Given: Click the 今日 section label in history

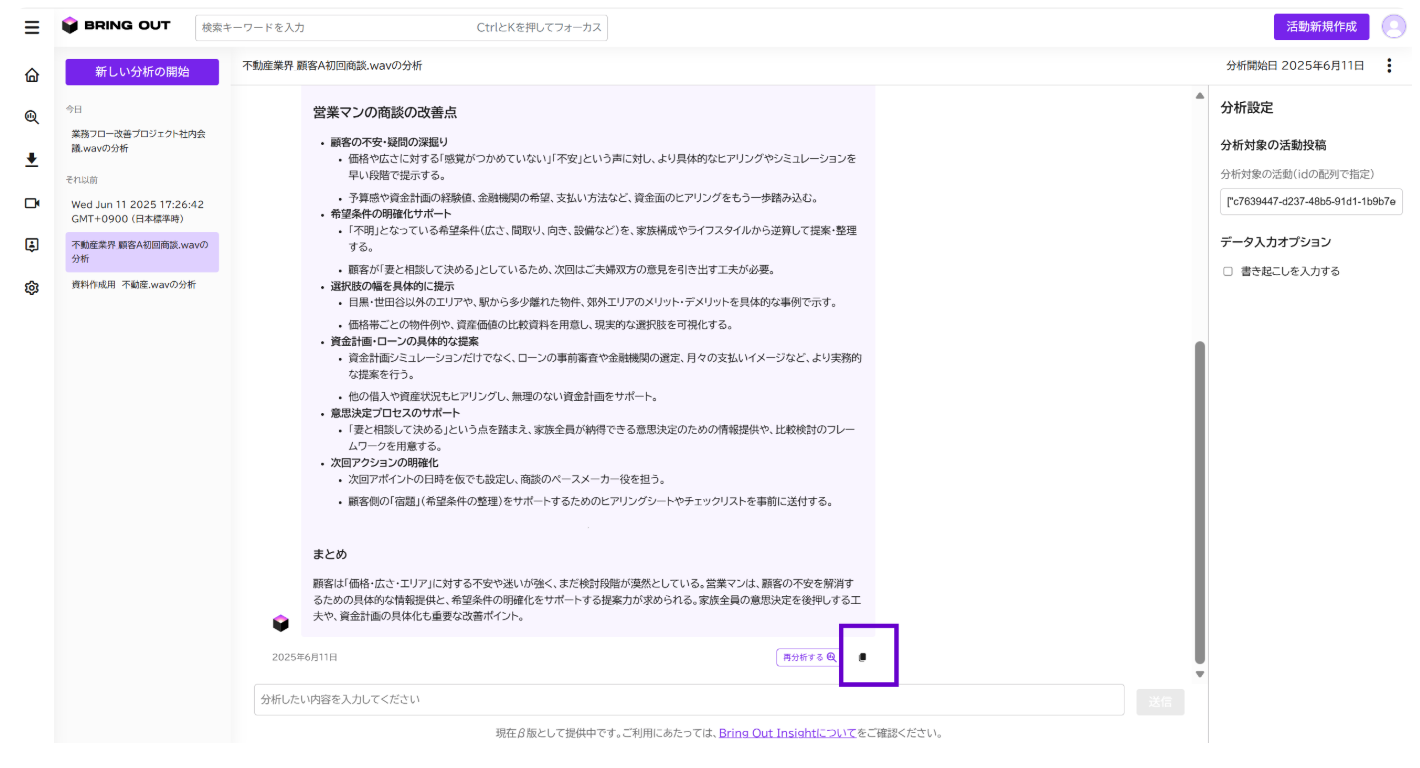Looking at the screenshot, I should coord(74,108).
